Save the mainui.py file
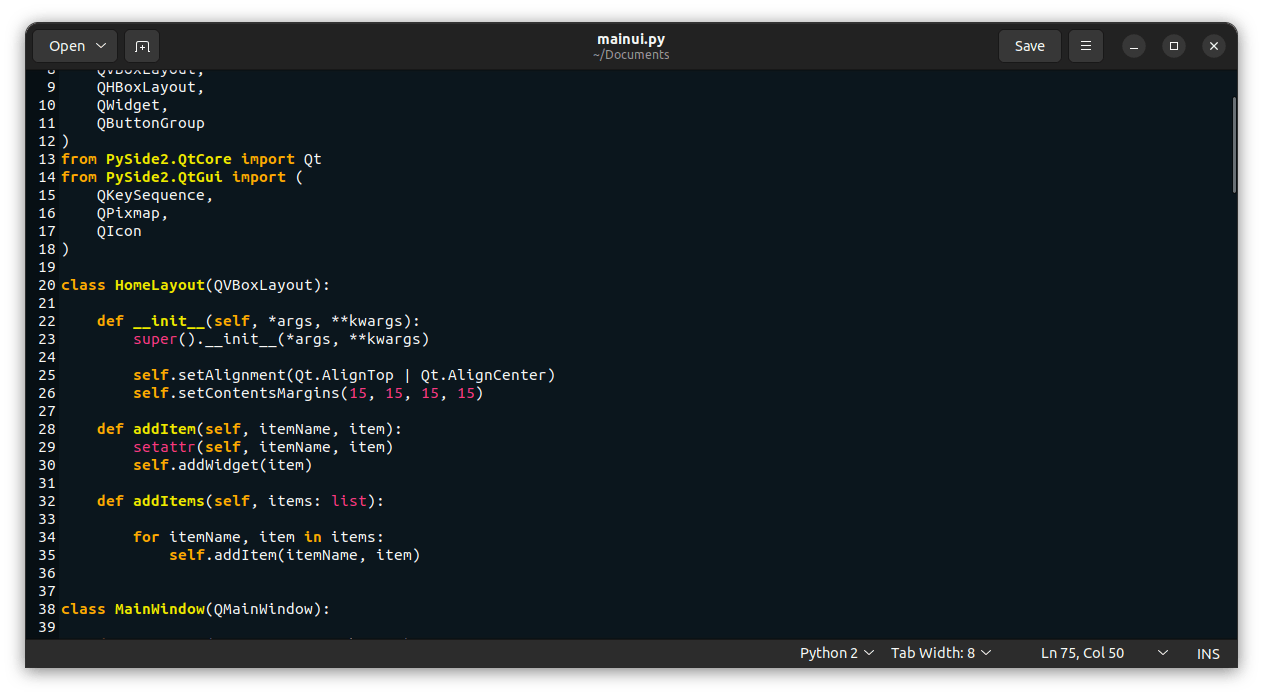1263x696 pixels. (1029, 46)
